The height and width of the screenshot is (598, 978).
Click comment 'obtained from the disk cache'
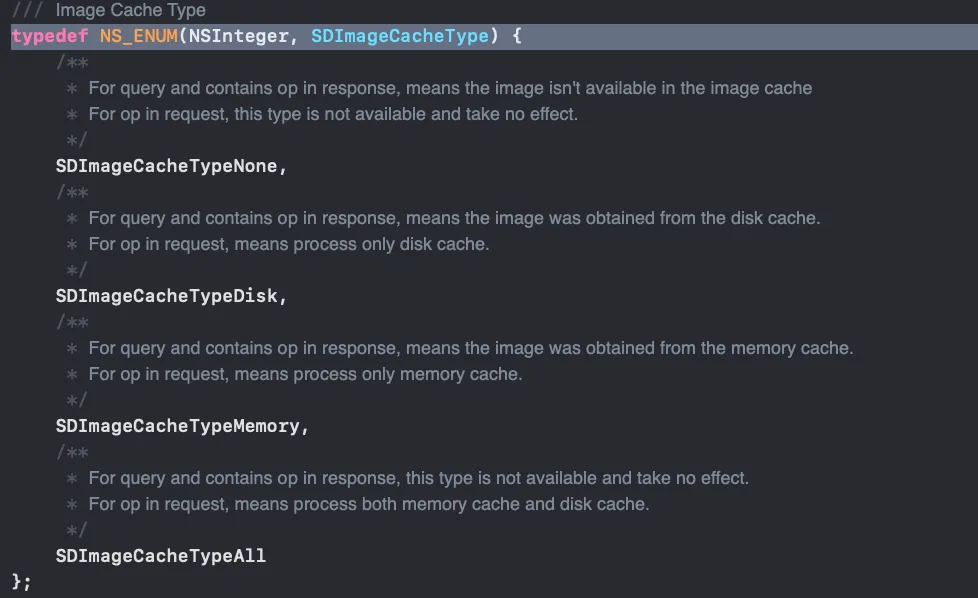pos(454,218)
